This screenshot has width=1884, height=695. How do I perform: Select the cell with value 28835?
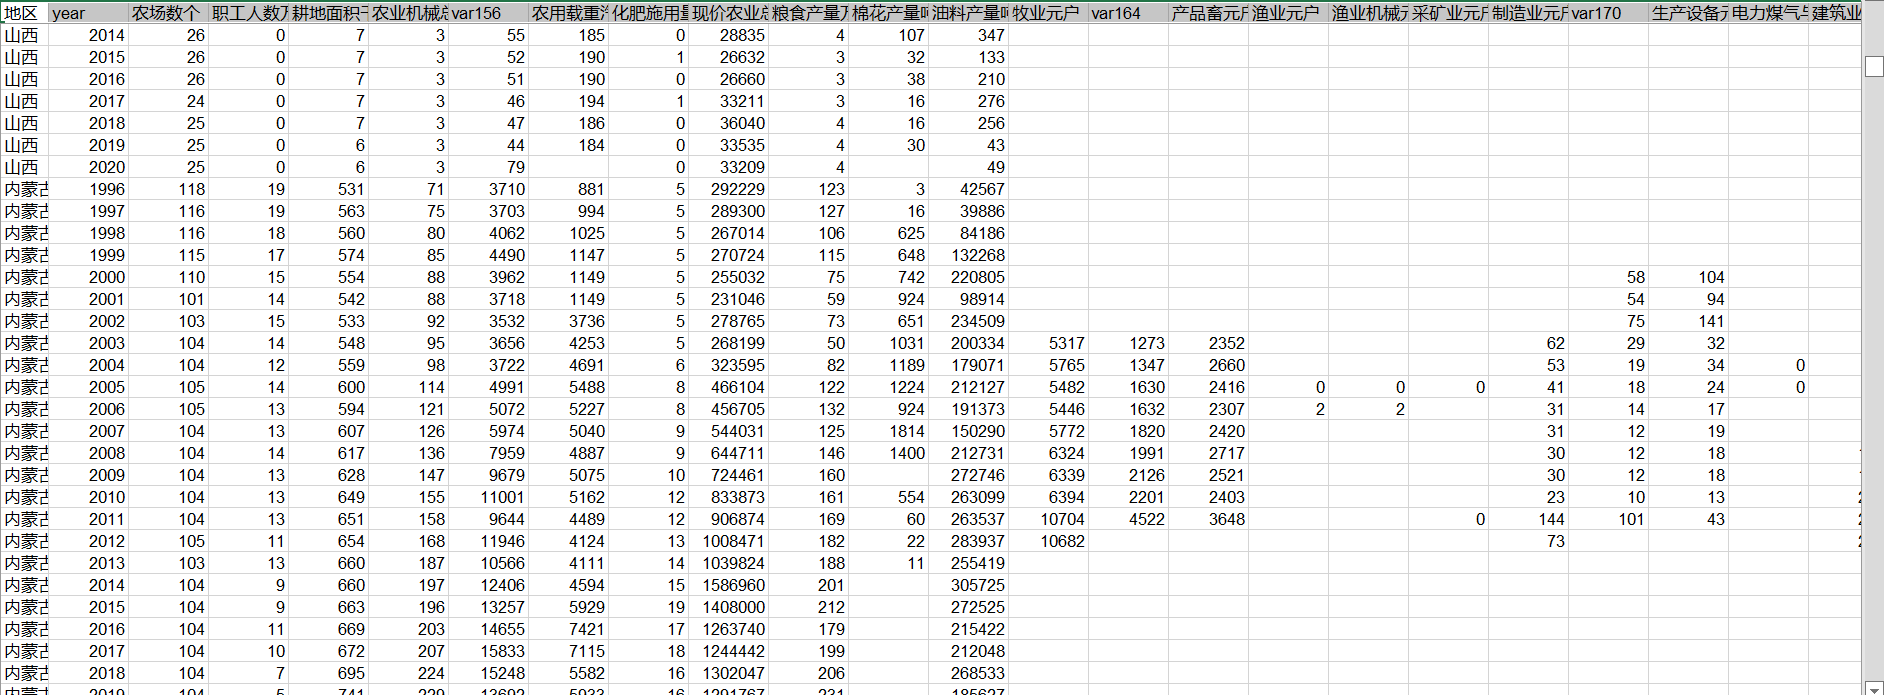728,35
